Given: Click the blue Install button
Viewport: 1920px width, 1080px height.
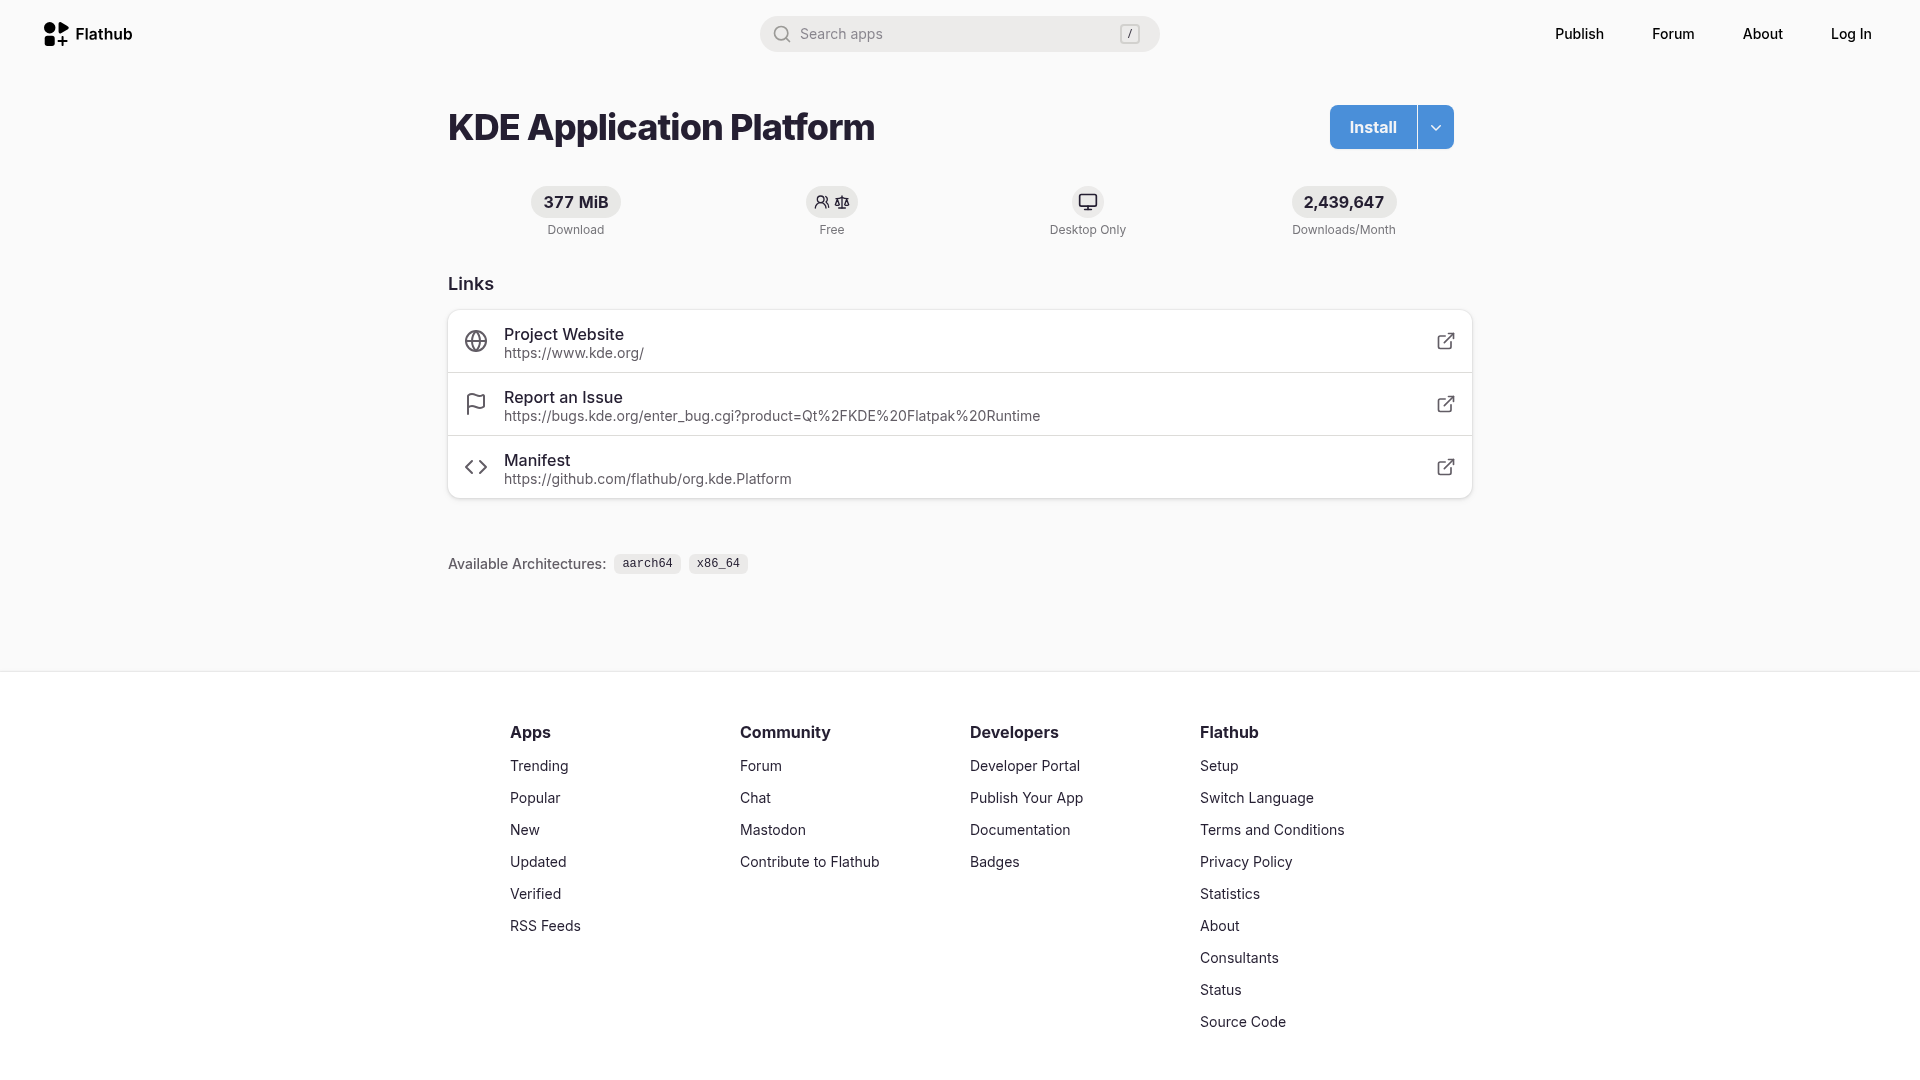Looking at the screenshot, I should pos(1373,127).
